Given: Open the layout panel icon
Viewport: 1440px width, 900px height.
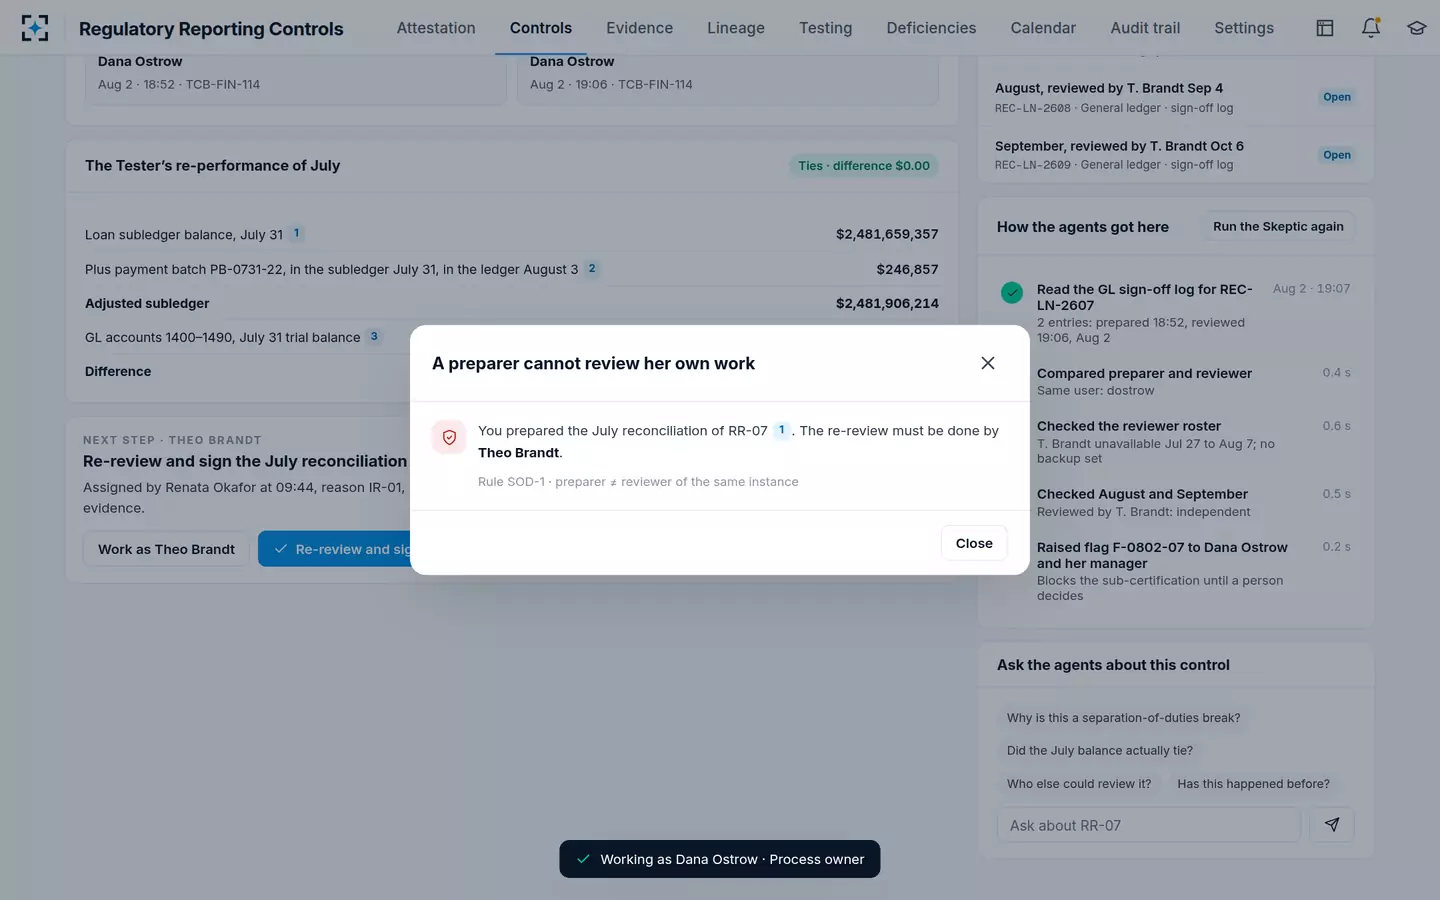Looking at the screenshot, I should coord(1325,28).
